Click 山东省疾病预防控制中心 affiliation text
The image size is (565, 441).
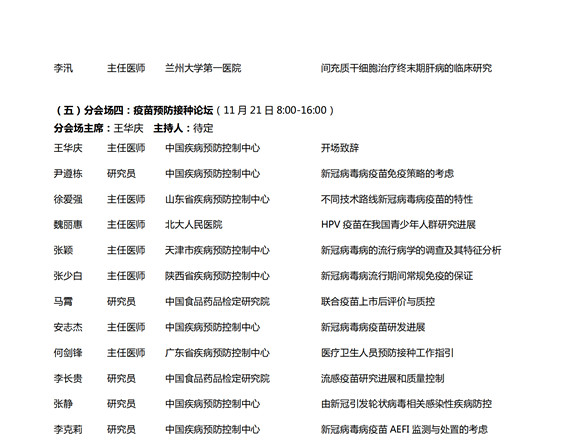(x=217, y=199)
